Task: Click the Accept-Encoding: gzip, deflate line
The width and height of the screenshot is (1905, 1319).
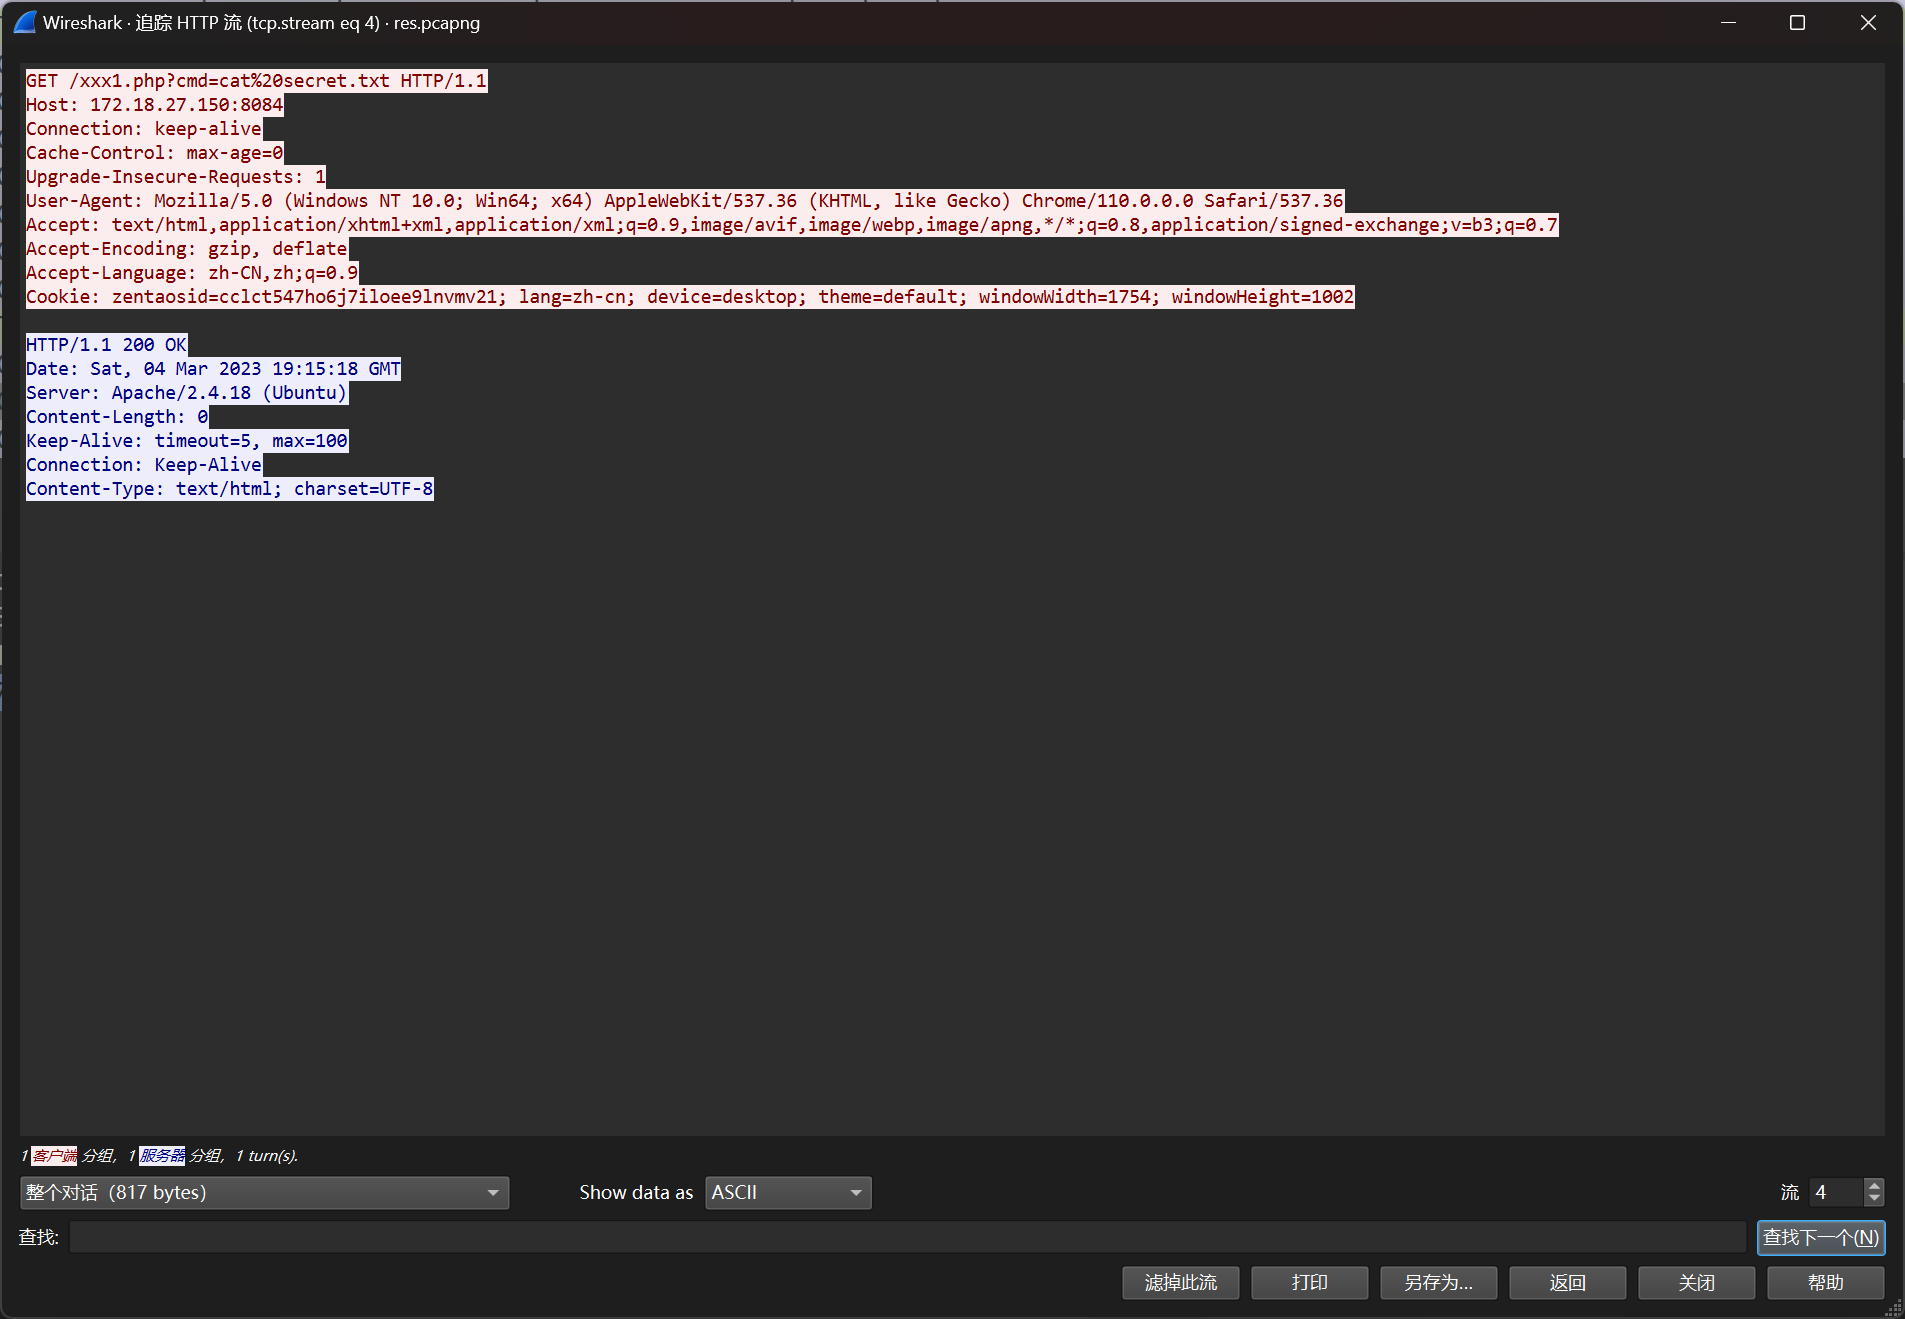Action: click(x=187, y=249)
